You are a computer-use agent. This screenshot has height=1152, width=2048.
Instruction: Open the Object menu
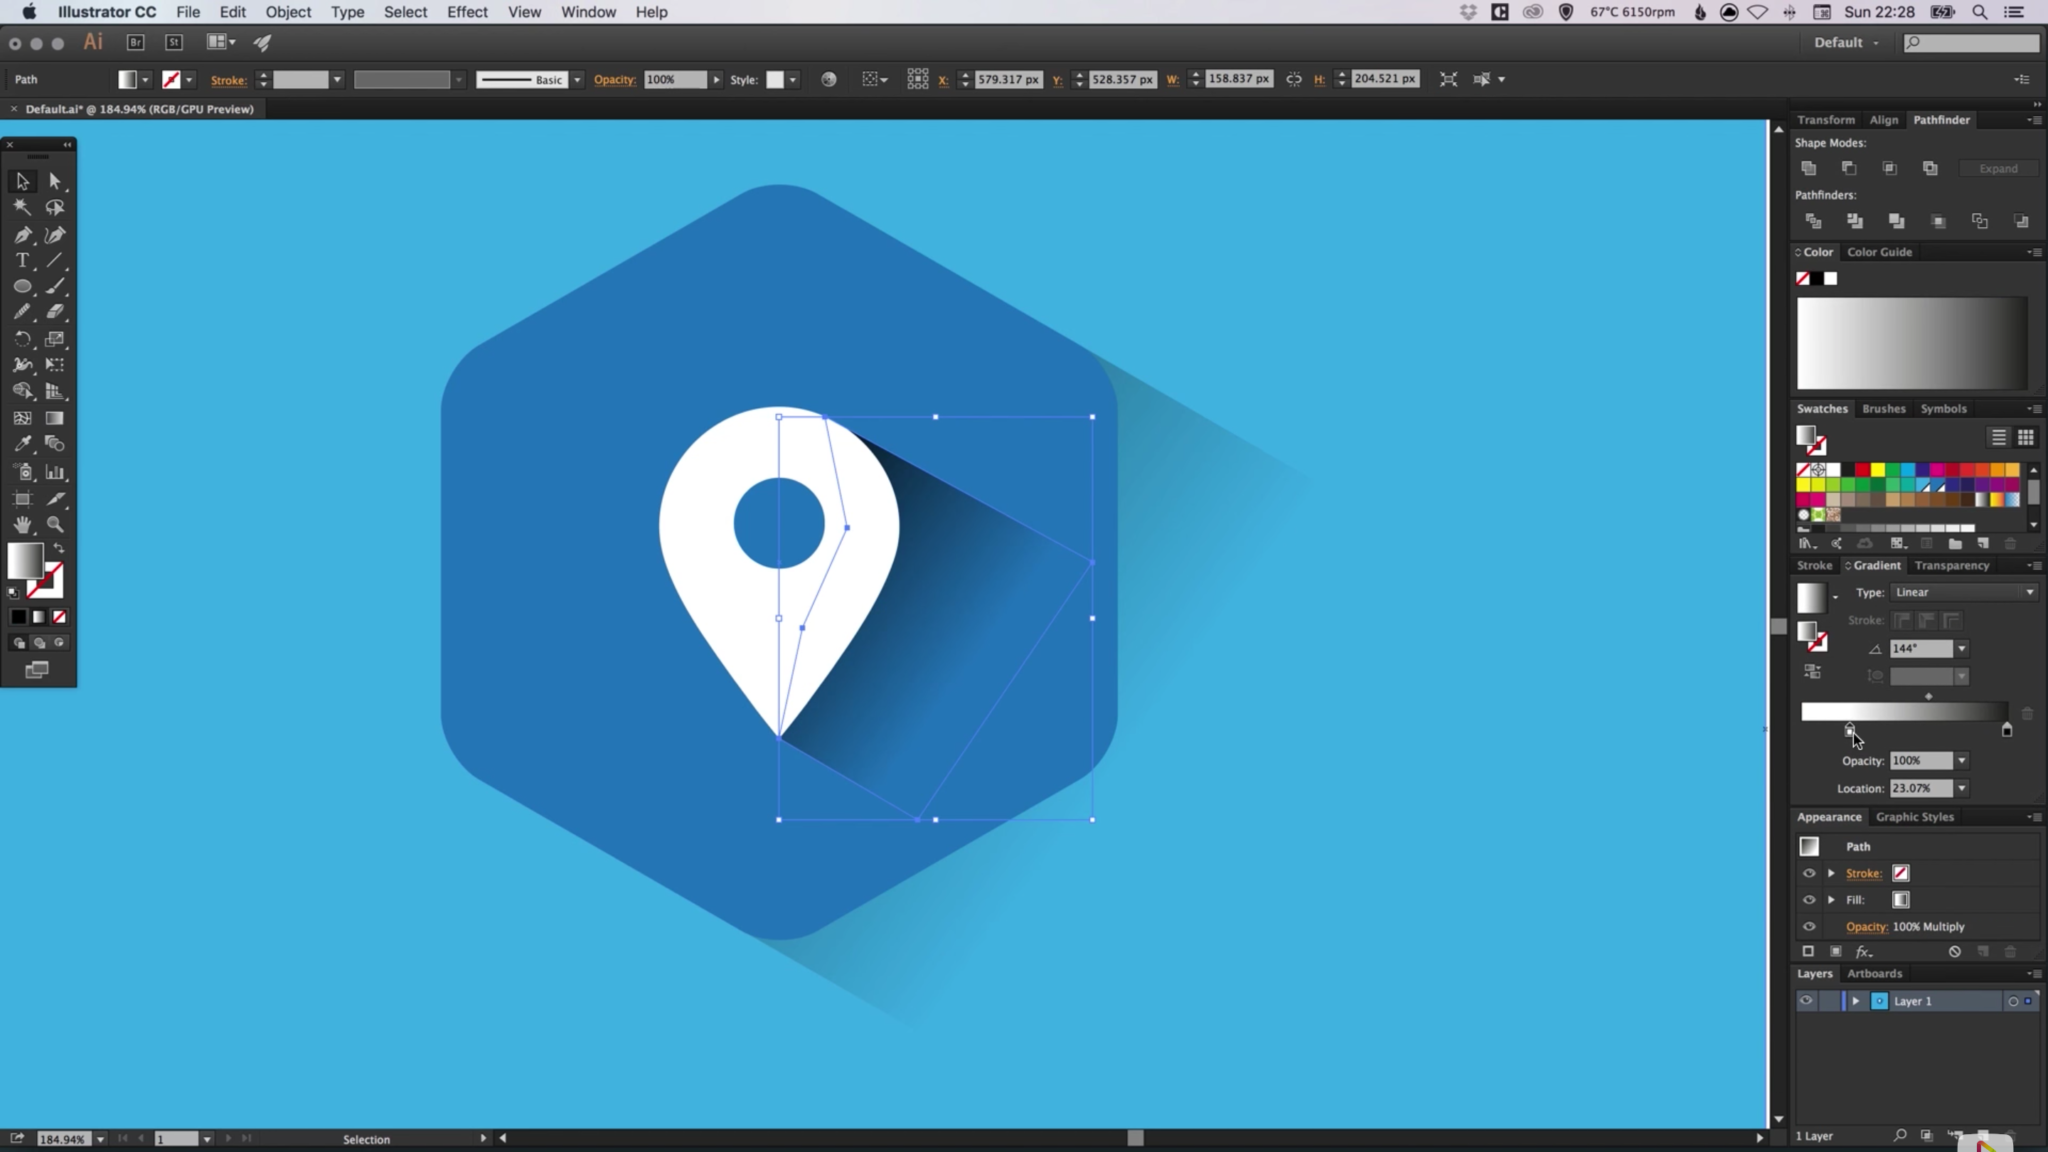[x=288, y=12]
